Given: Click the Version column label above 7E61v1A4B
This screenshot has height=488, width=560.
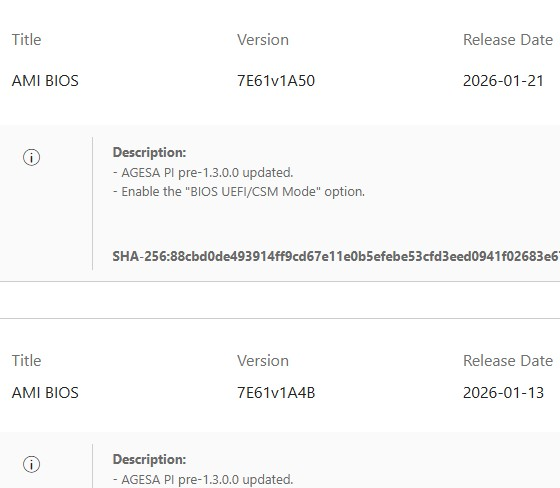Looking at the screenshot, I should pyautogui.click(x=263, y=361).
